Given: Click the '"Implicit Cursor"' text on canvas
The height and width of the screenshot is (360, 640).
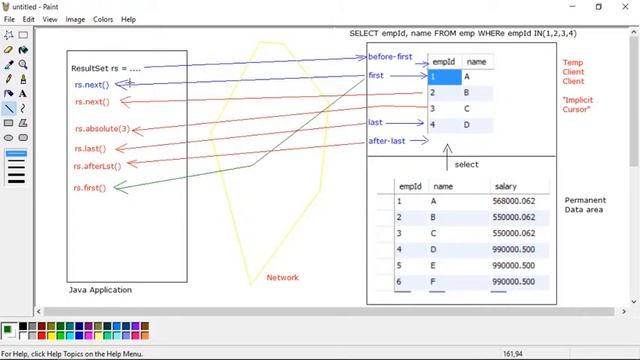Looking at the screenshot, I should [578, 104].
